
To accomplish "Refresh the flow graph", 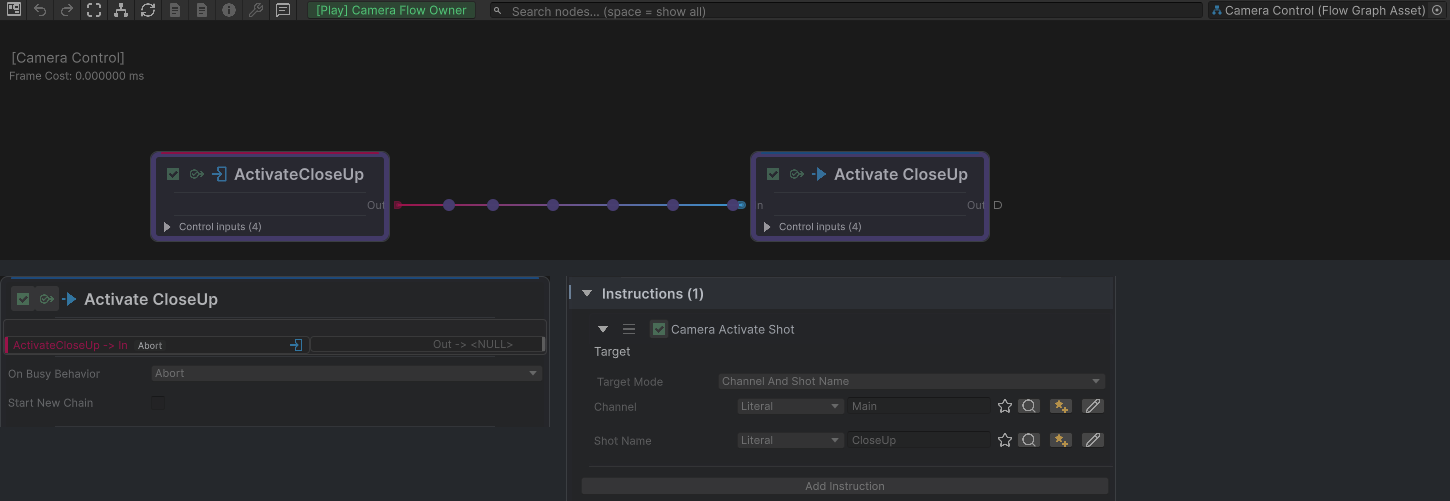I will (x=148, y=10).
